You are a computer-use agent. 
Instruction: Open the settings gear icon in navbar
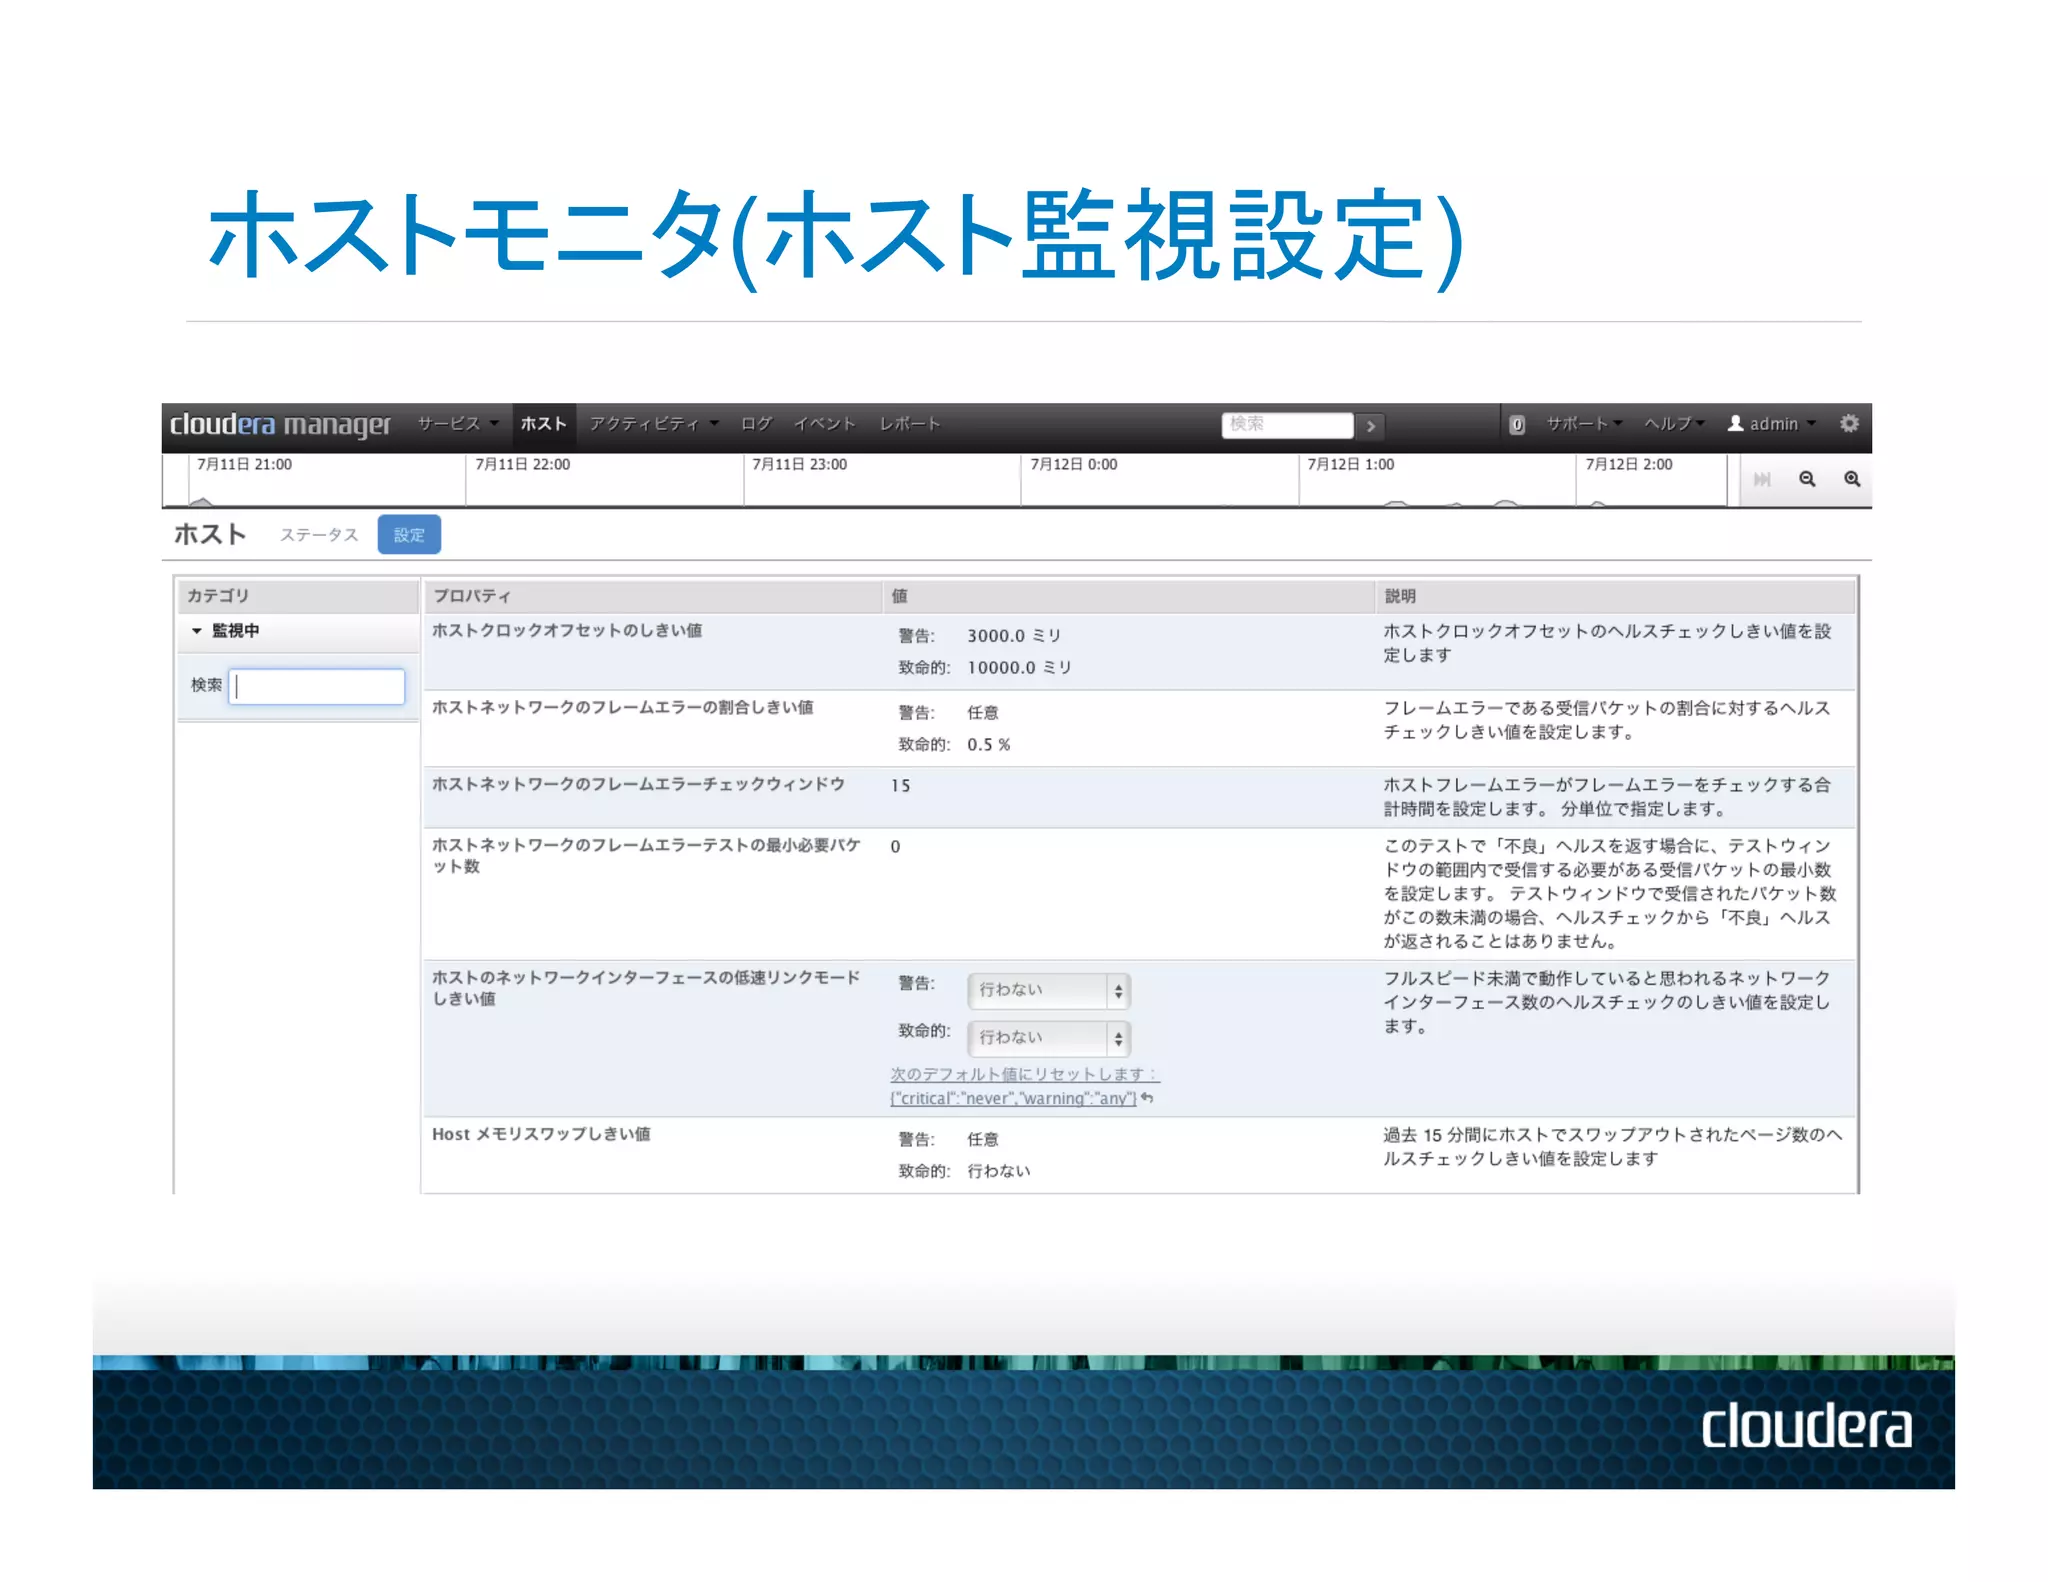[1849, 424]
